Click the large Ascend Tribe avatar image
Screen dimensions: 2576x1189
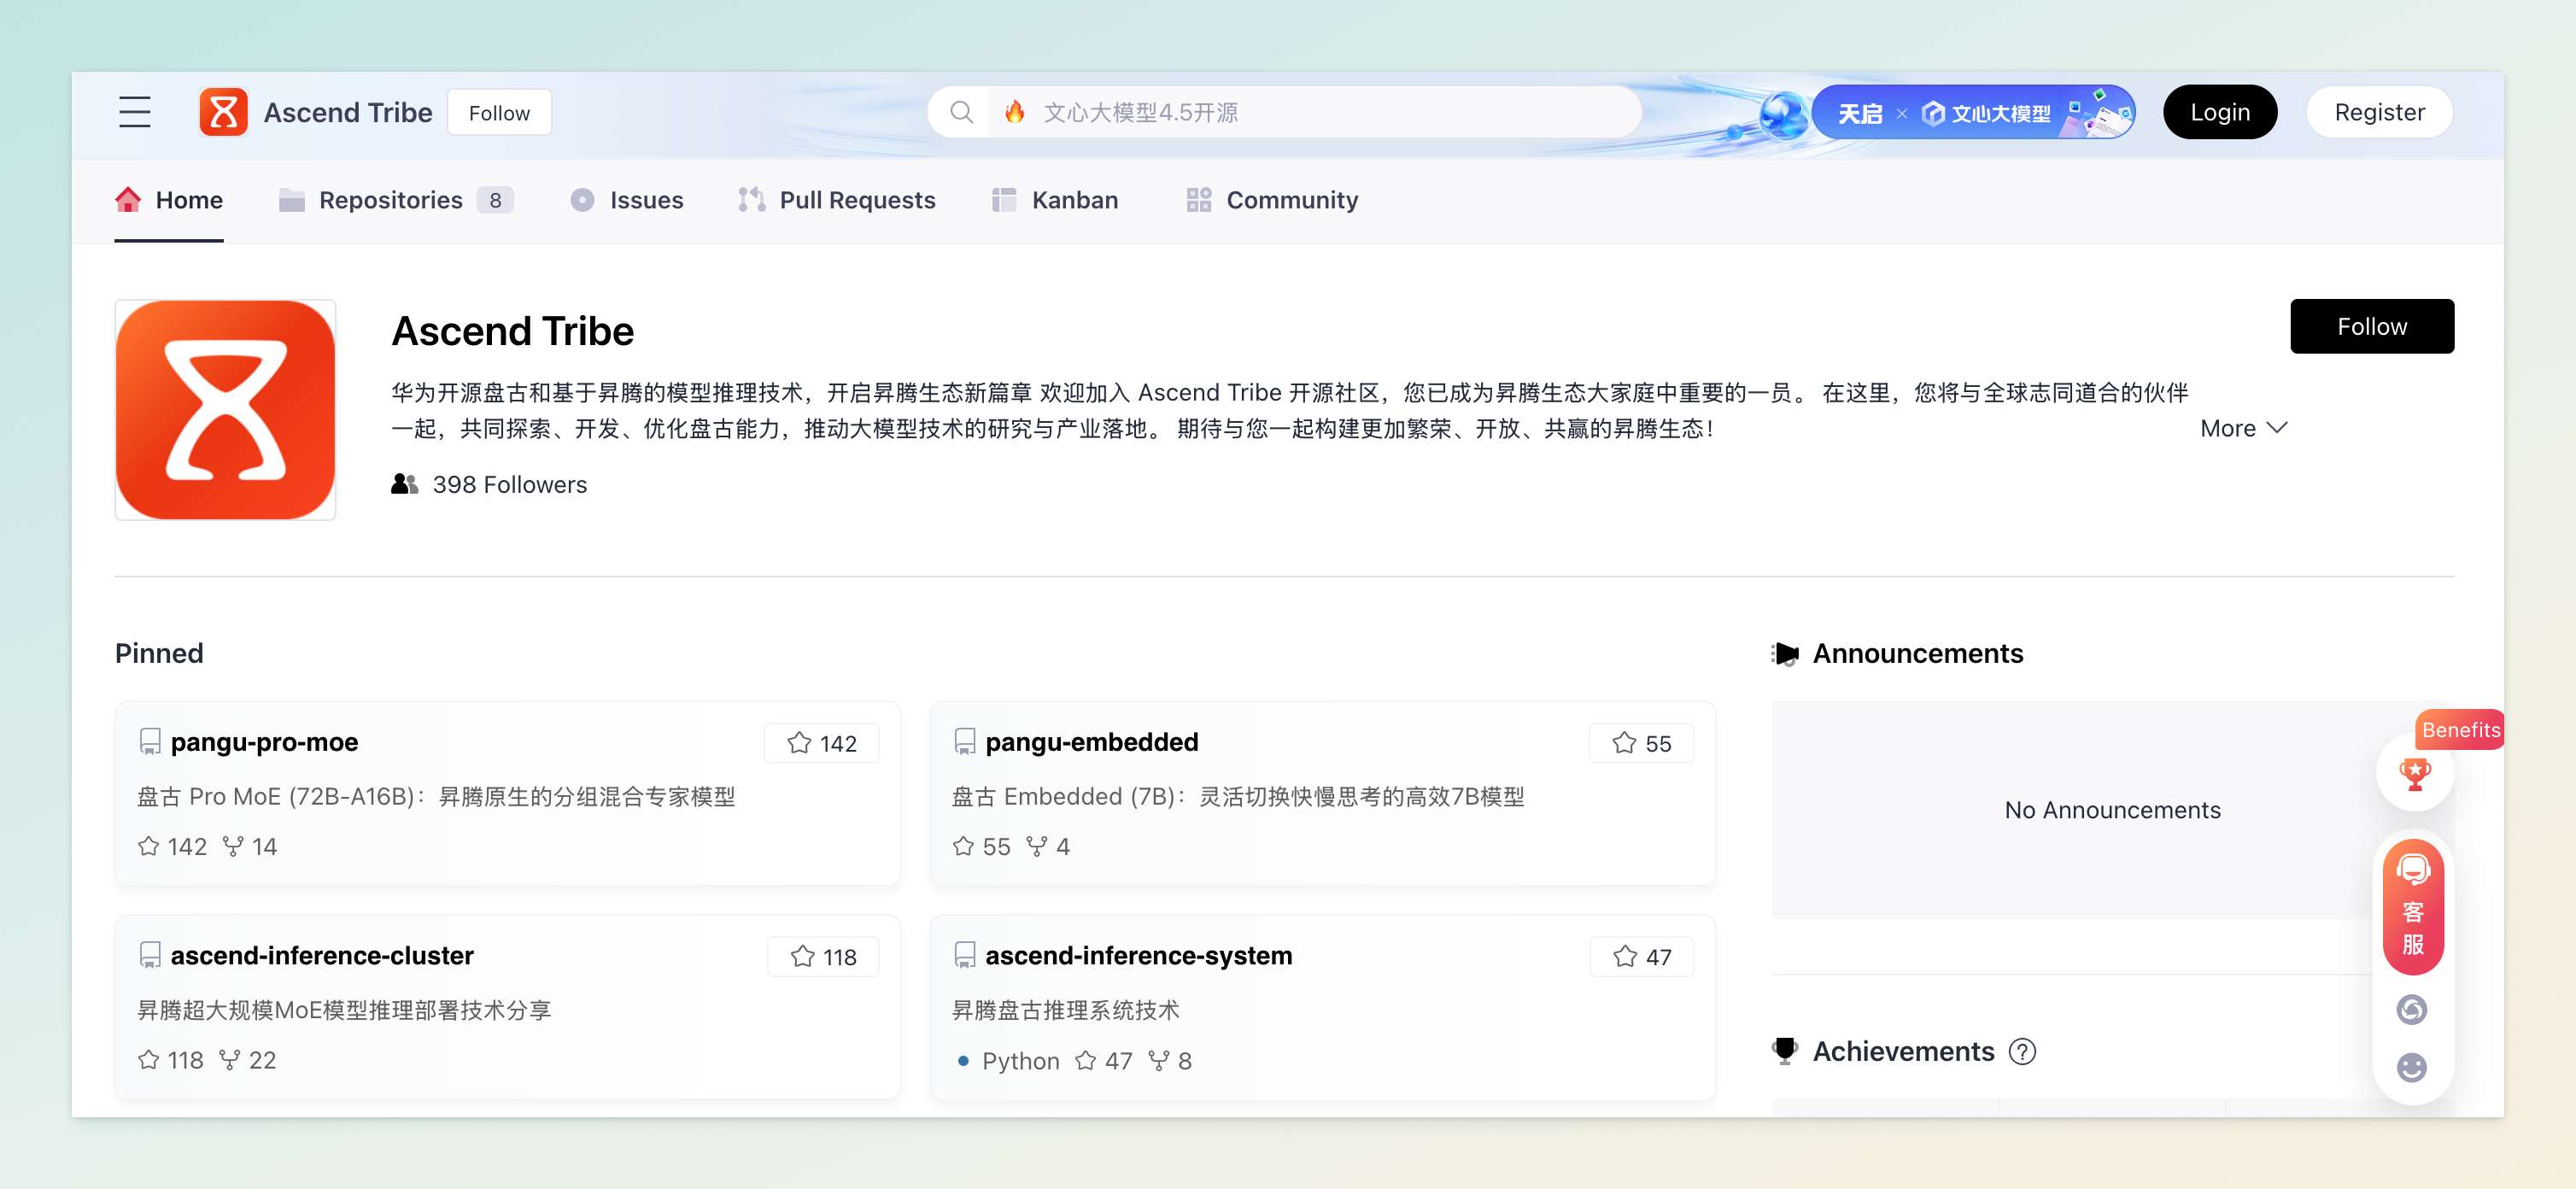point(225,410)
